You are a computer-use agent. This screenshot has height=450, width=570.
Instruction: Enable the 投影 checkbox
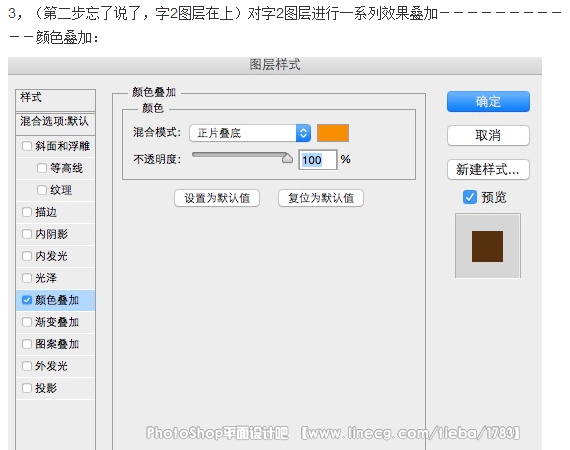[27, 388]
